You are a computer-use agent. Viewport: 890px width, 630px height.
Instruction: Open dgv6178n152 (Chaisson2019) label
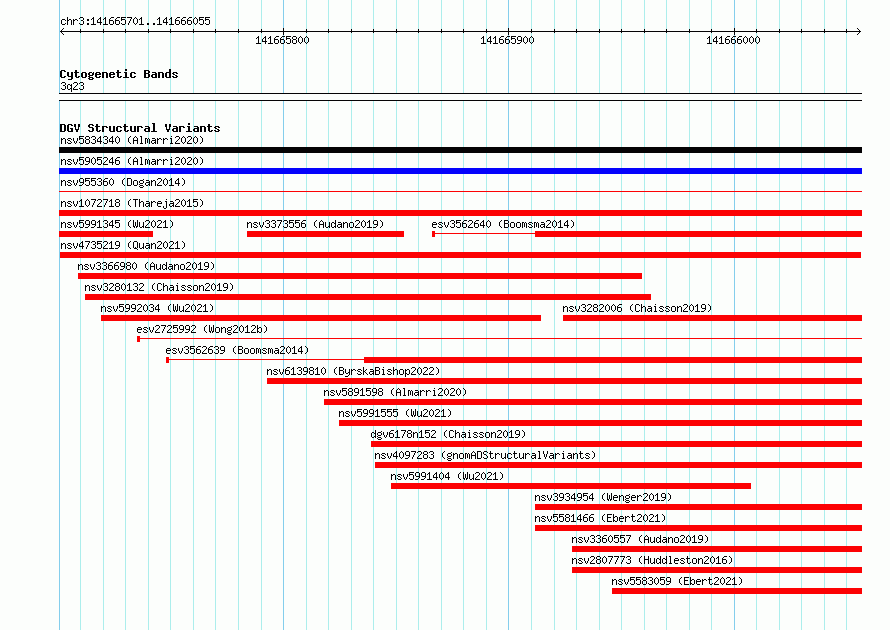[448, 434]
